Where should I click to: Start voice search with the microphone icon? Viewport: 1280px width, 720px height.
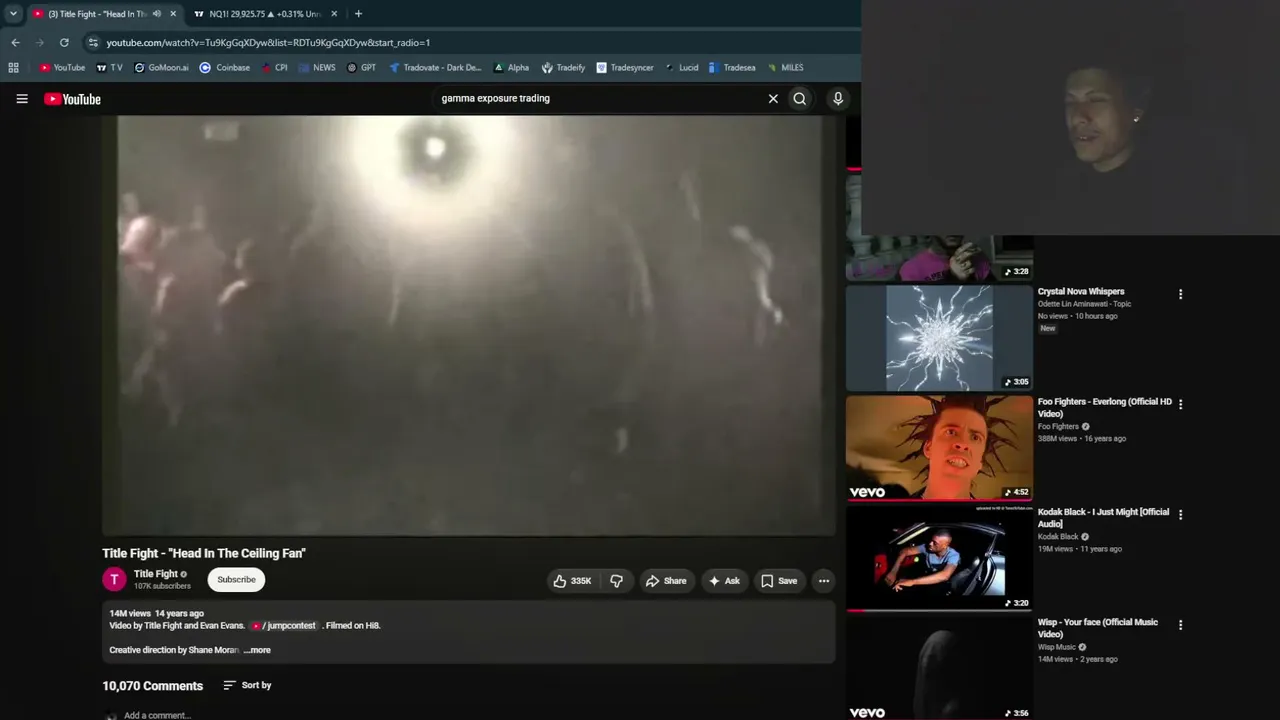coord(838,99)
